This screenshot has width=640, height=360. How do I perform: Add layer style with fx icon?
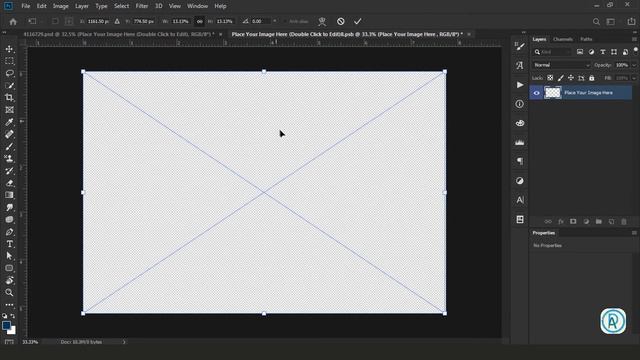561,222
